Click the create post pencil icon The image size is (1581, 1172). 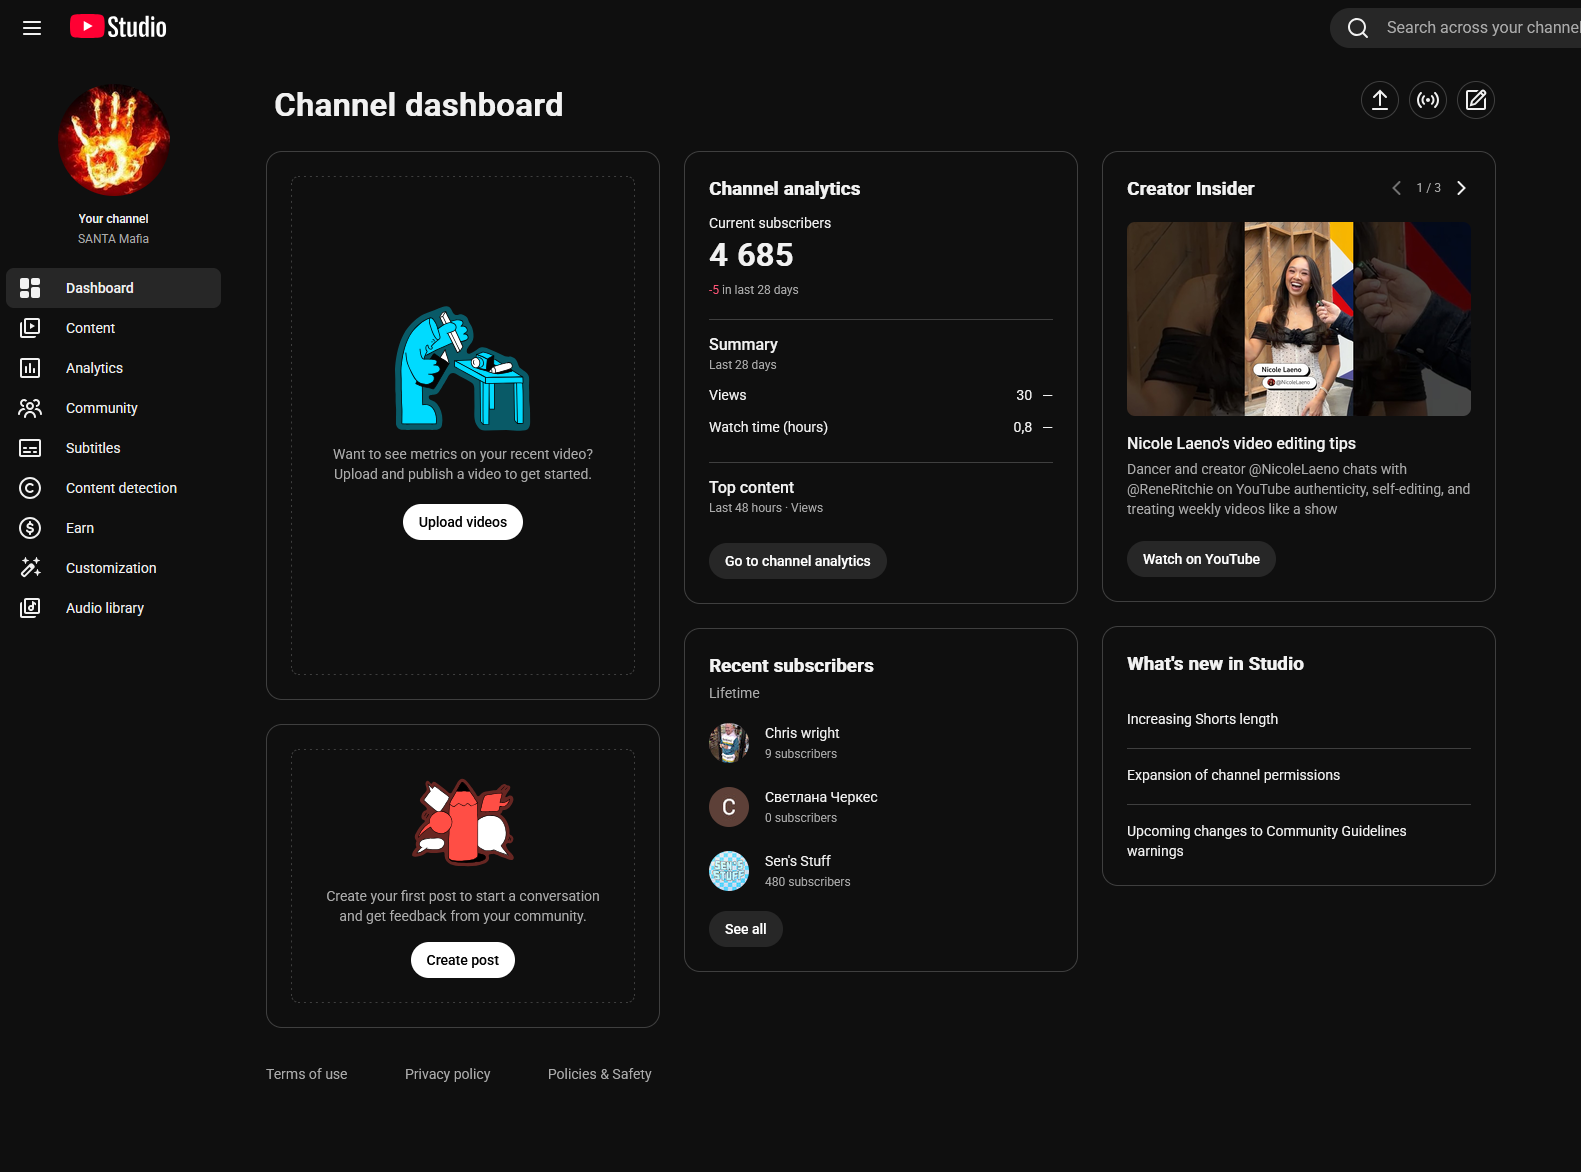point(1476,100)
